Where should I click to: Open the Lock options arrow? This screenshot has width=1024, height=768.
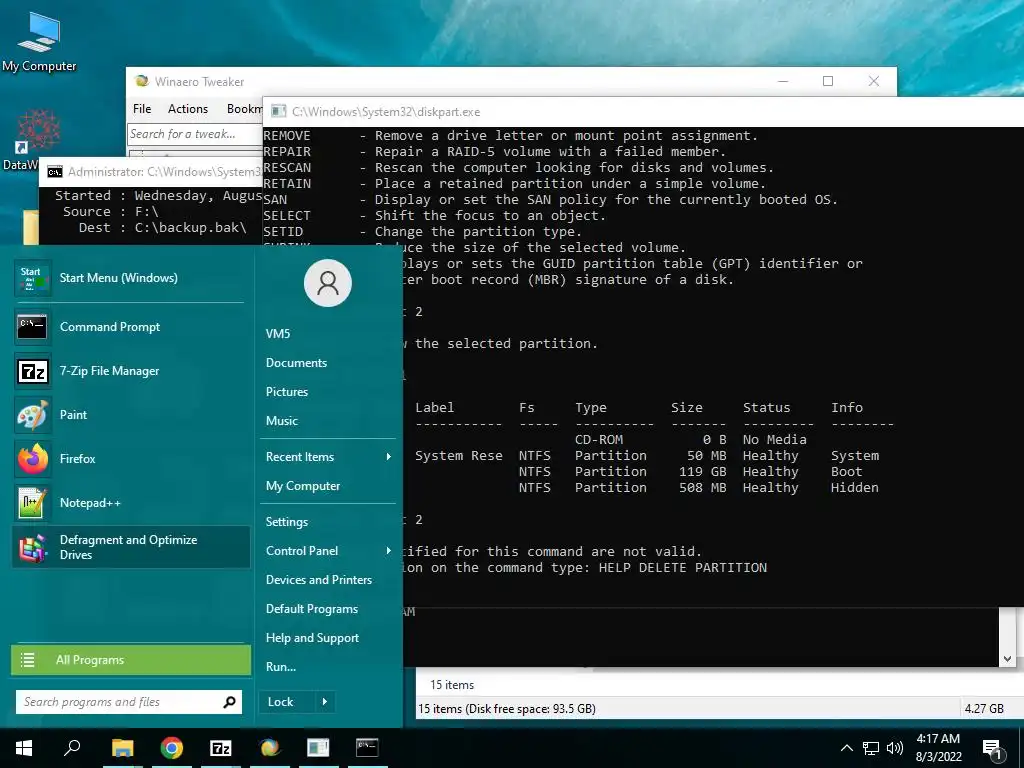click(x=325, y=702)
